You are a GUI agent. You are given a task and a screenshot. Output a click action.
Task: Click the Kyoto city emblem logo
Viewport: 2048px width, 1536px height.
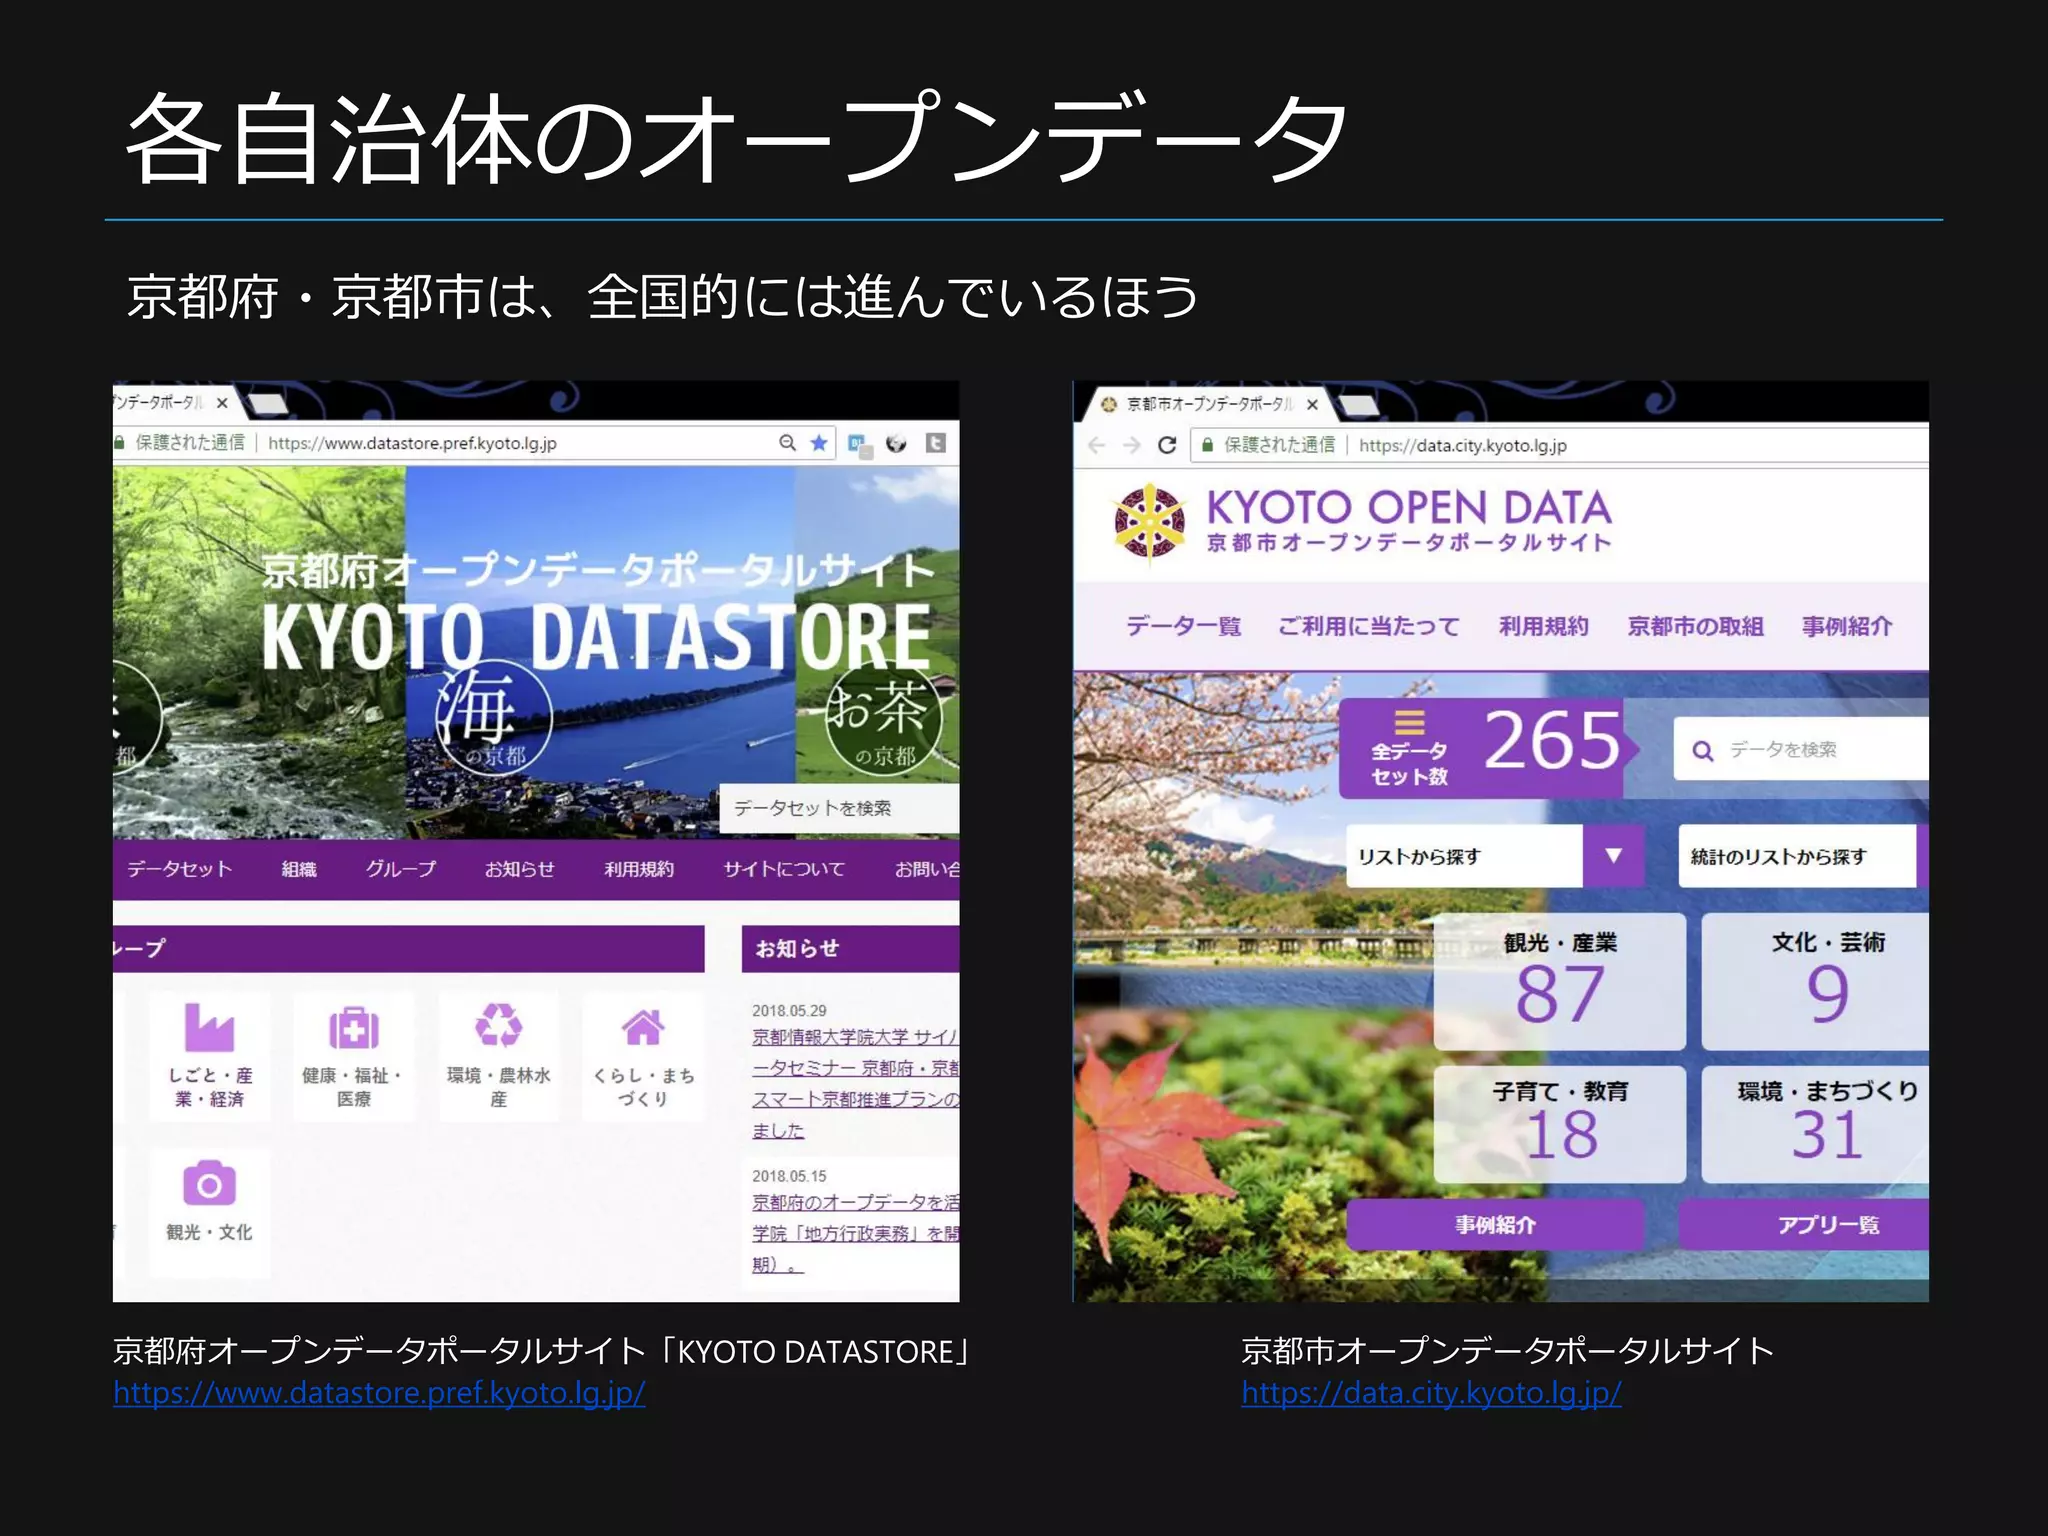(x=1150, y=522)
